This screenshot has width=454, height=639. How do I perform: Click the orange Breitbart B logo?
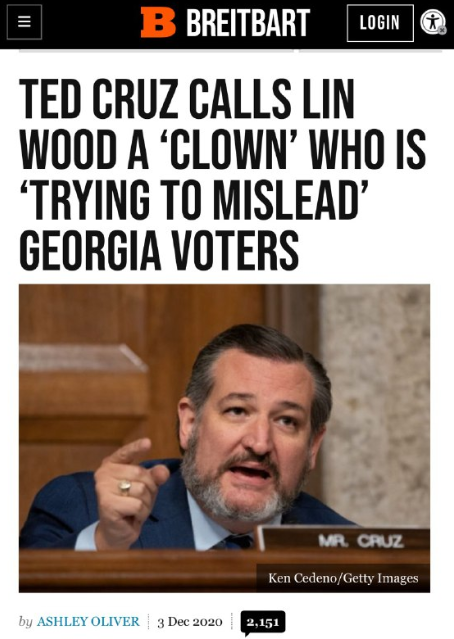pos(158,22)
